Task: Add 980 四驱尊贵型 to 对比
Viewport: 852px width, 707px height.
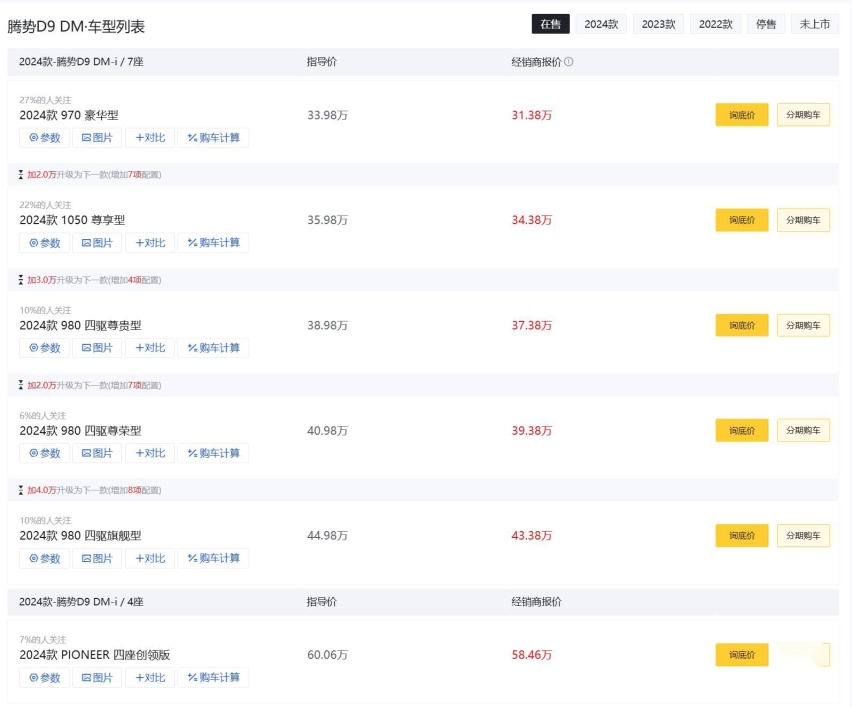Action: tap(150, 348)
